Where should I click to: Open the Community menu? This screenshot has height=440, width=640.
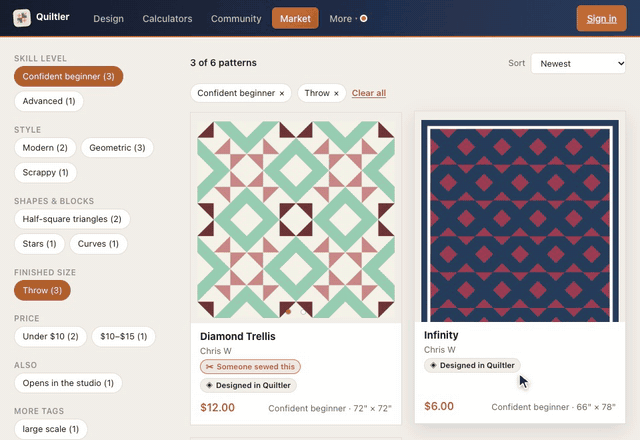click(x=236, y=18)
